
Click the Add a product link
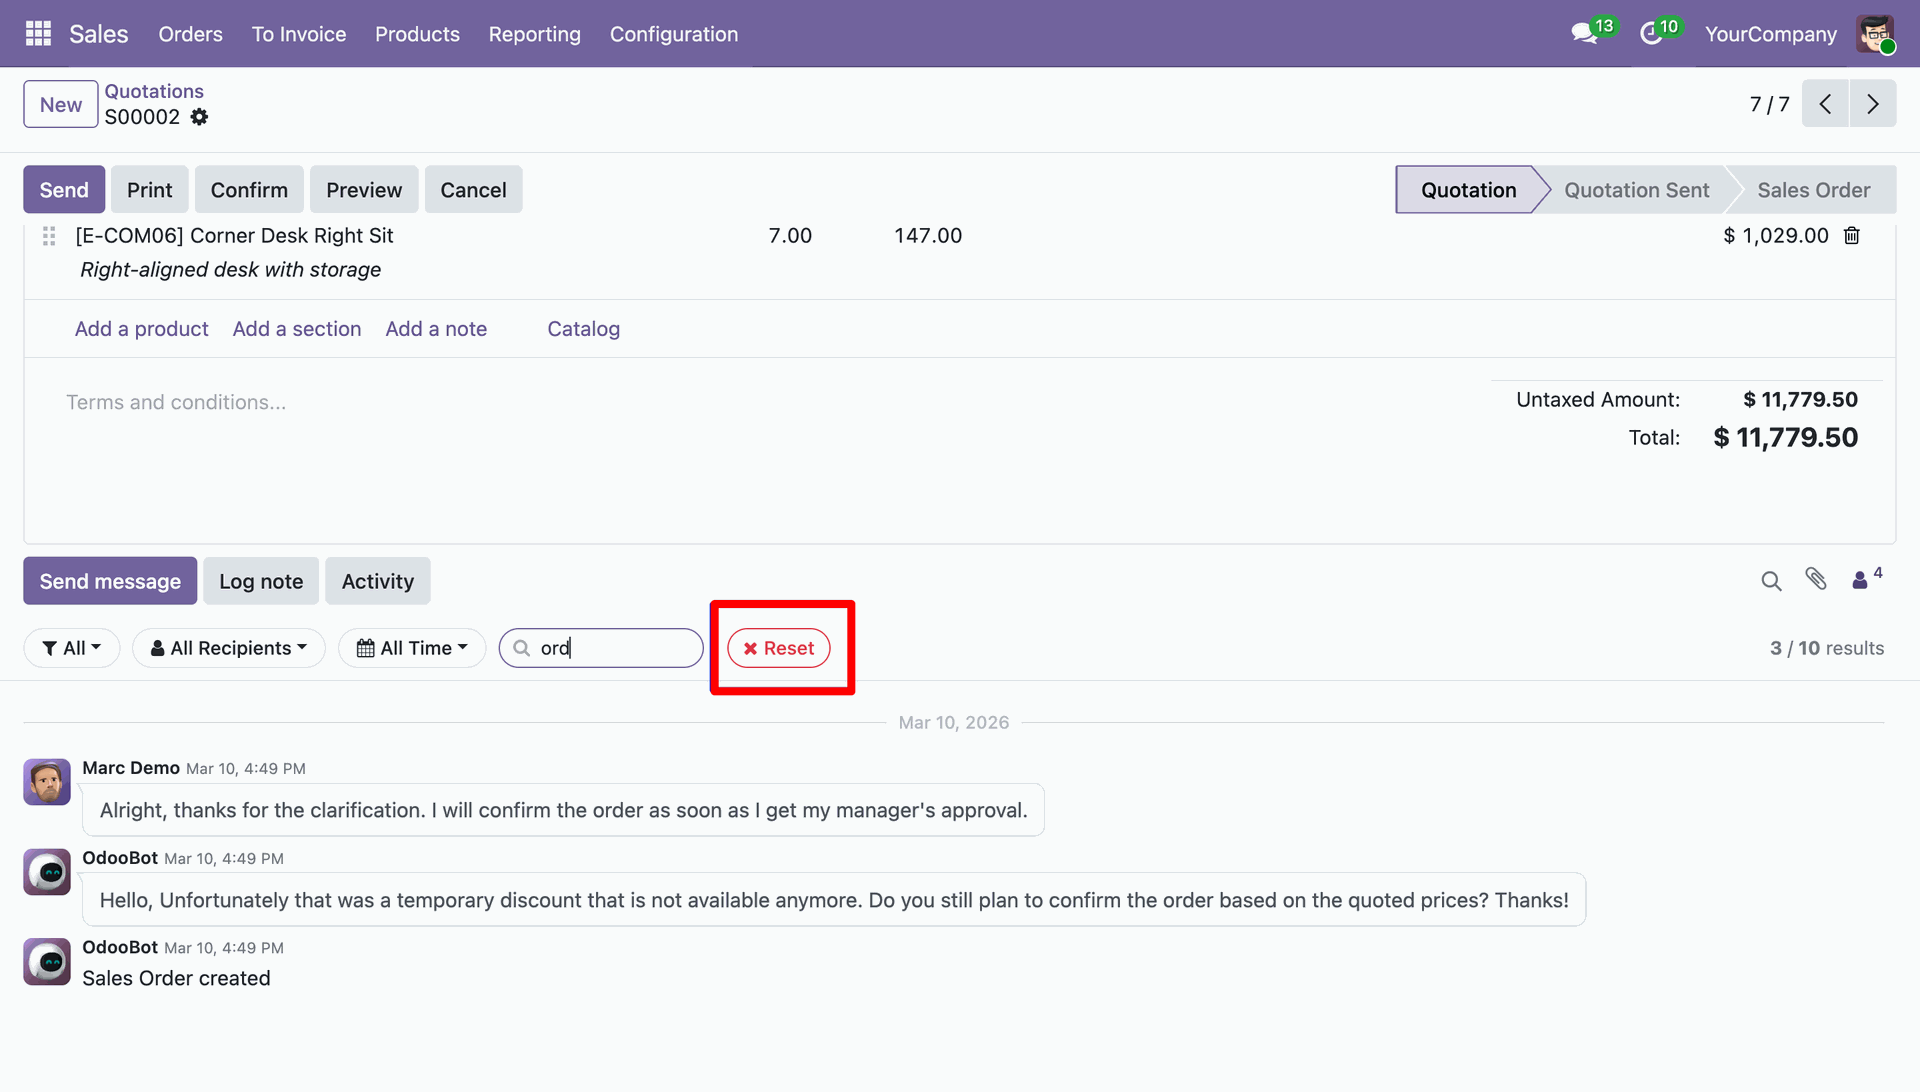(x=141, y=329)
